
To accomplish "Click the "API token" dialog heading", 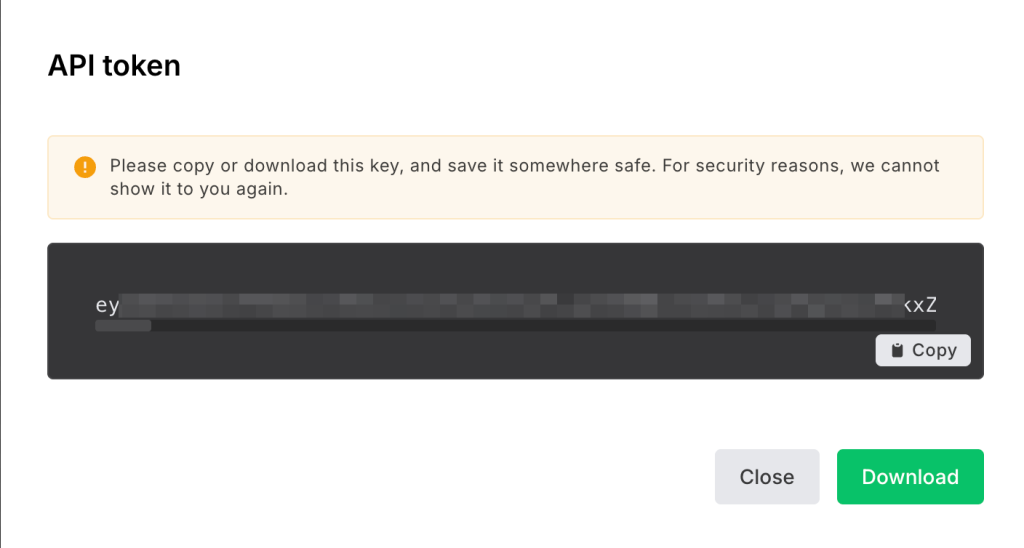I will tap(114, 66).
